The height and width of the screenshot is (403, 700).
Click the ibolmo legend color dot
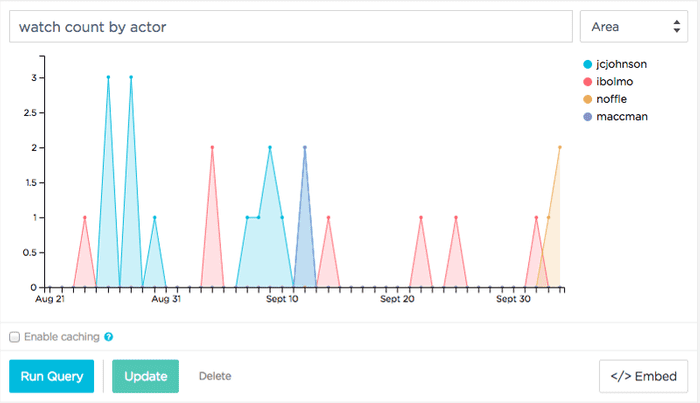point(588,82)
